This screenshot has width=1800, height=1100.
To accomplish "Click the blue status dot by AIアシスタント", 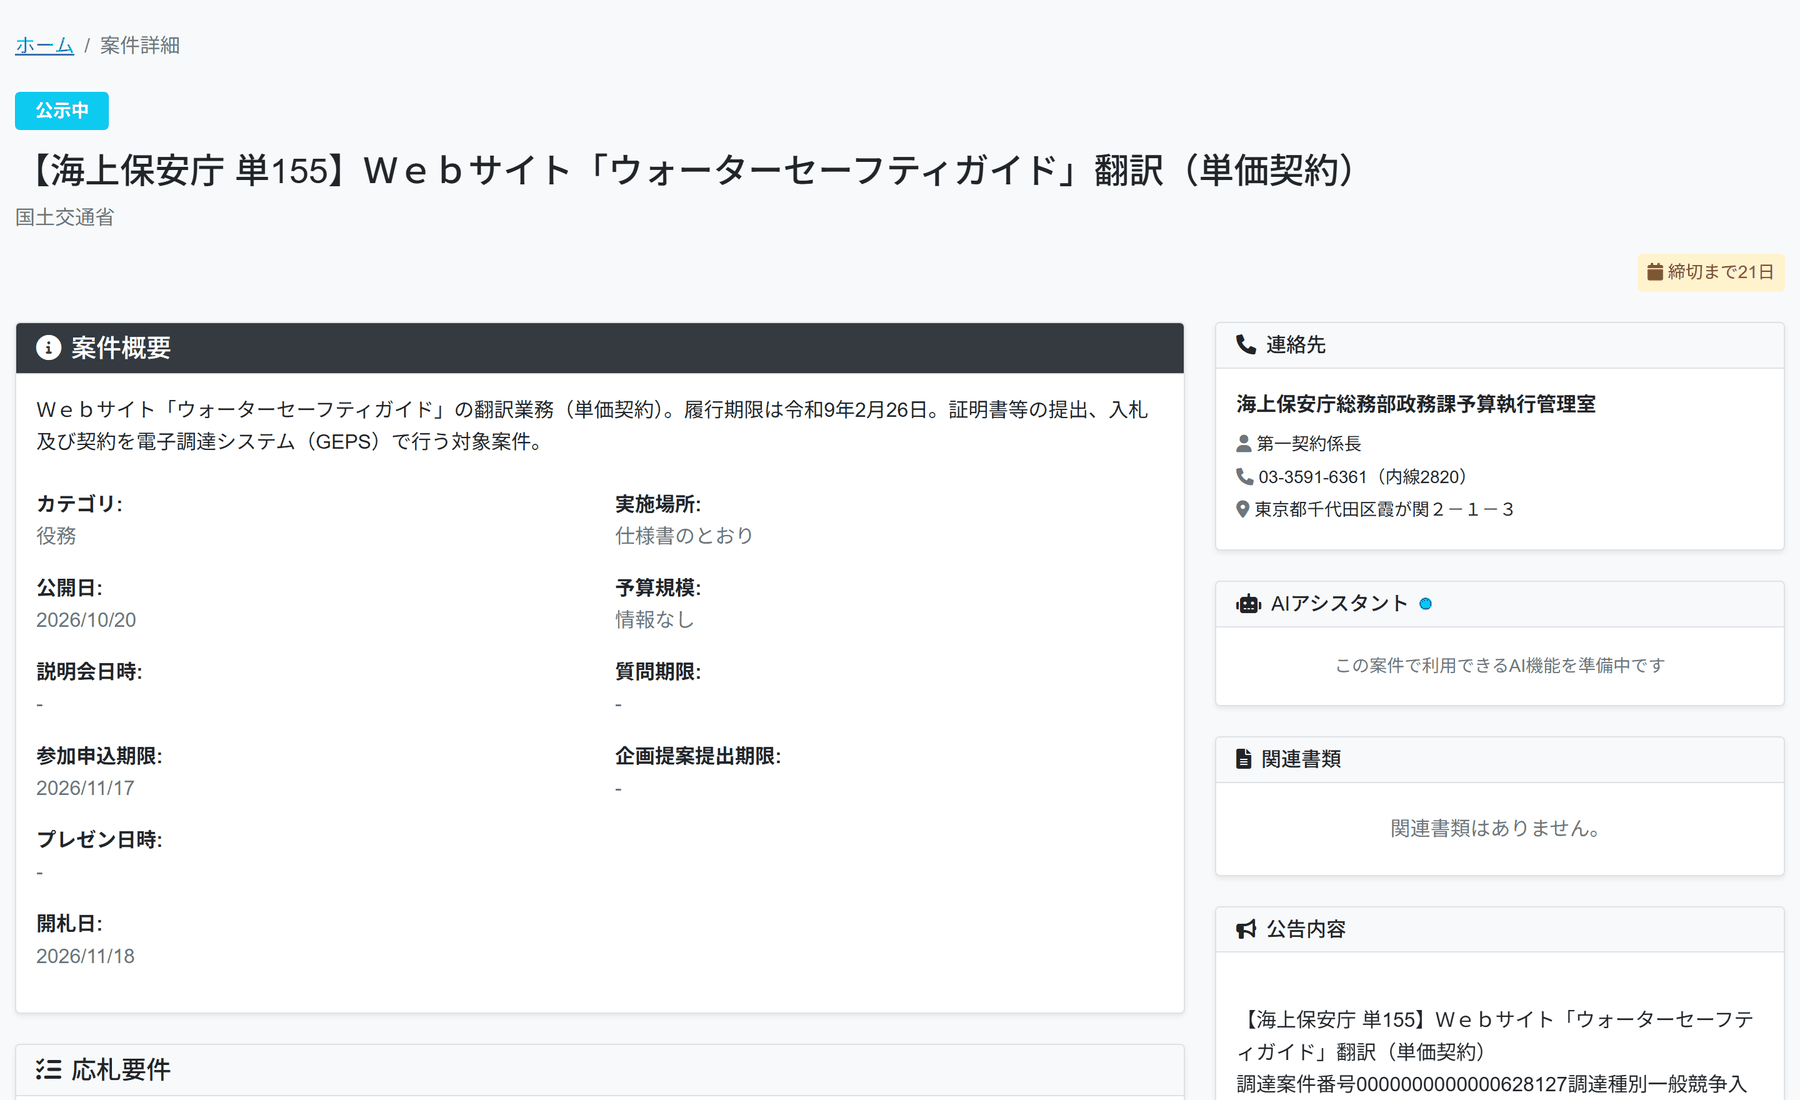I will click(x=1426, y=604).
